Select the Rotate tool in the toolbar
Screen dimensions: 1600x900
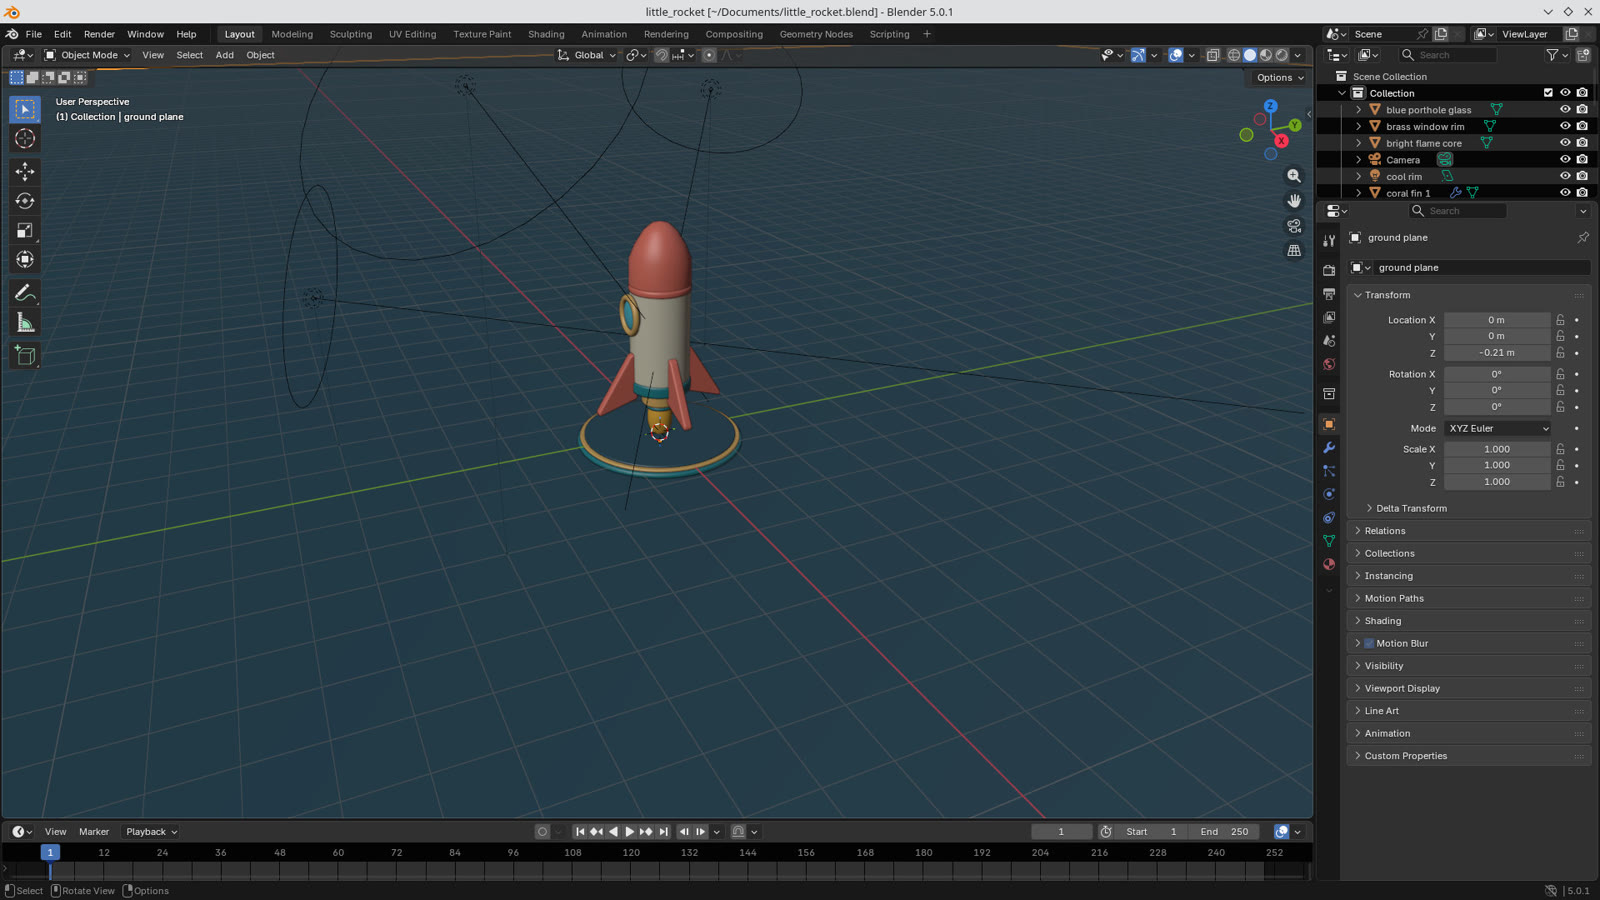click(25, 201)
